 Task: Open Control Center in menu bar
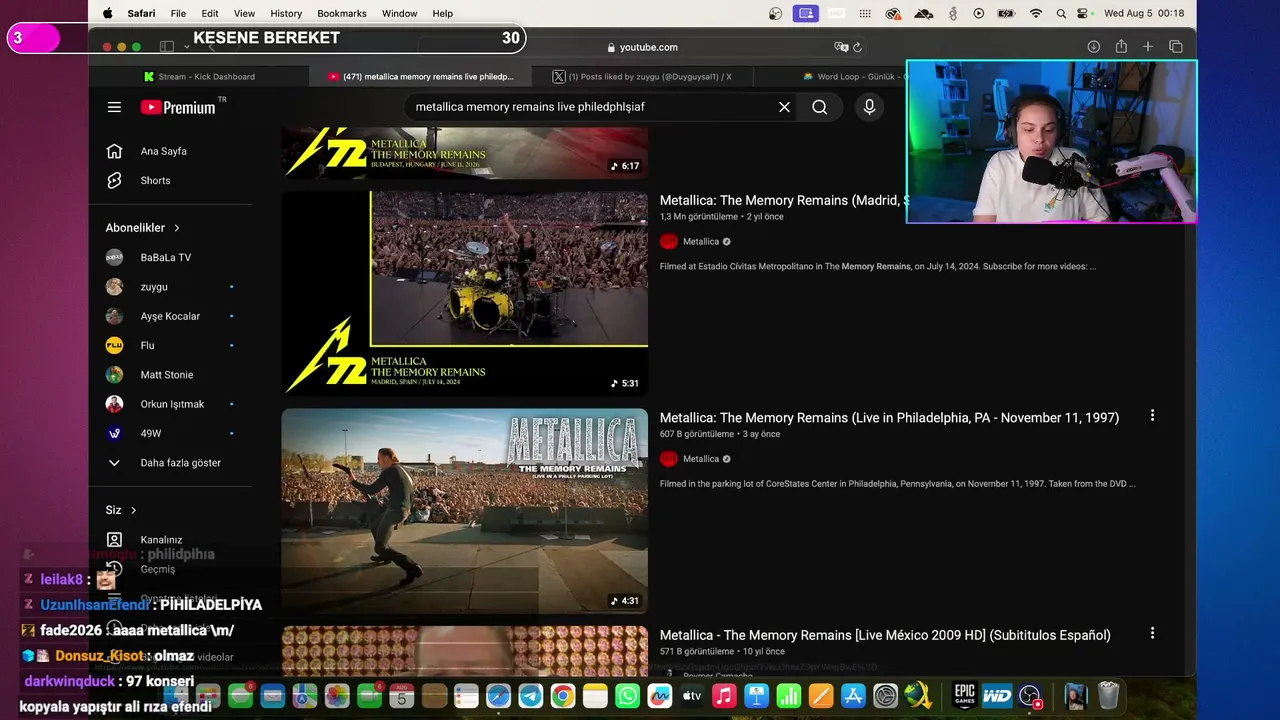1083,13
